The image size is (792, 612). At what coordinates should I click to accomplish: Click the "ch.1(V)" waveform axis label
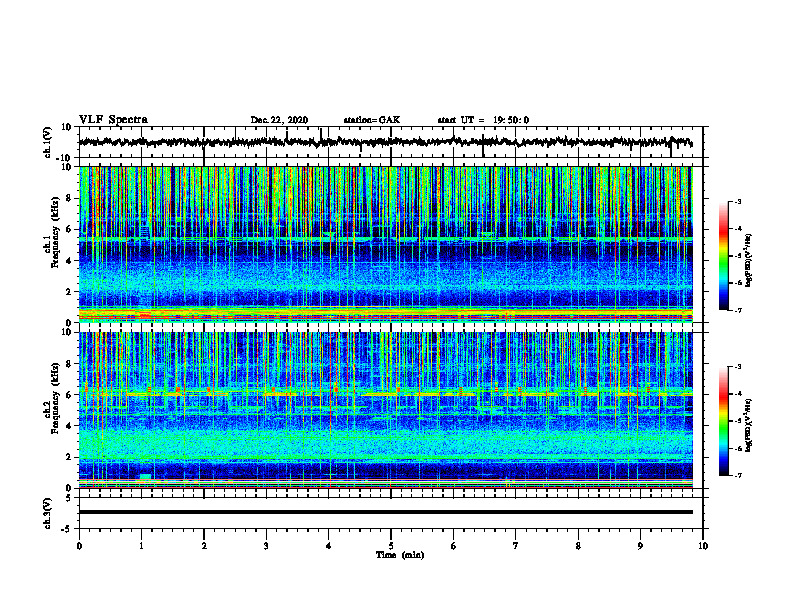tap(47, 142)
